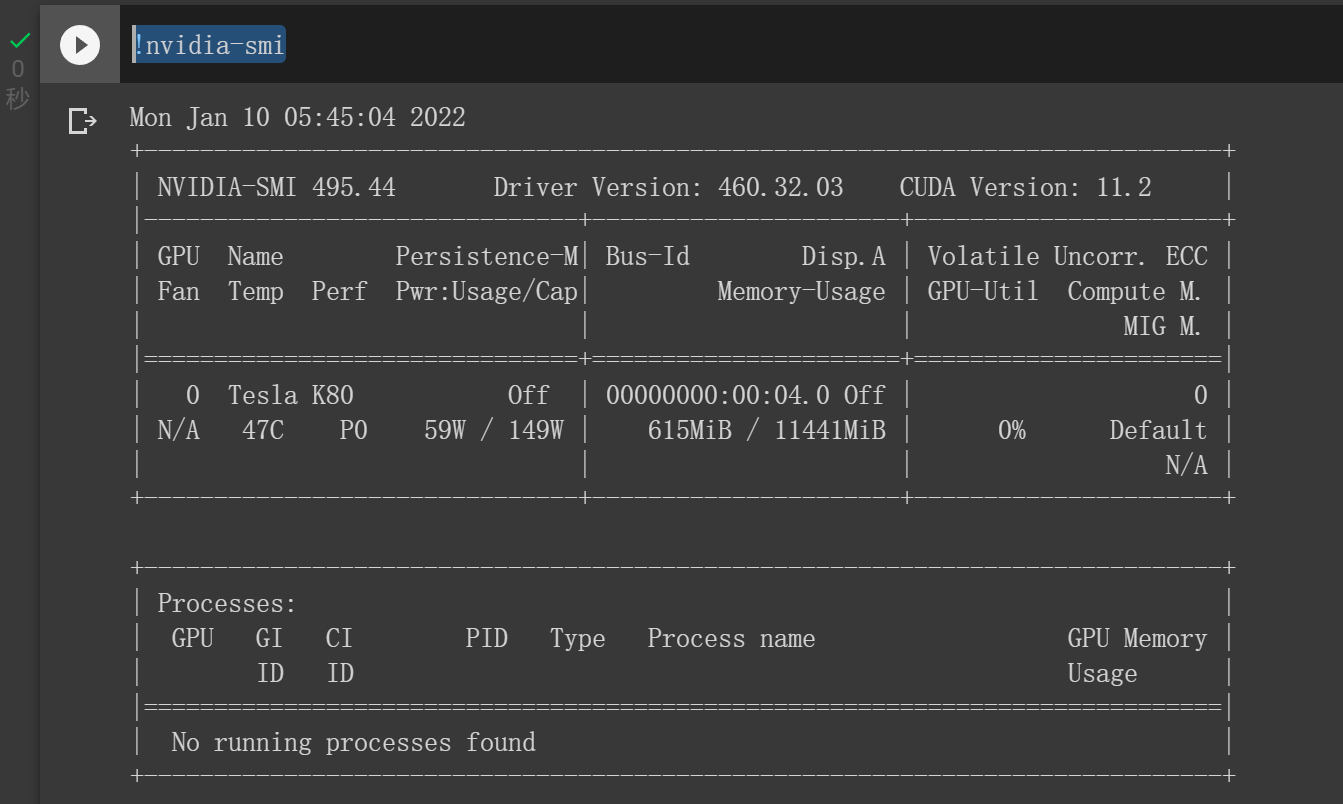Viewport: 1343px width, 804px height.
Task: Click the 'Bus-Id' column header
Action: pyautogui.click(x=647, y=256)
